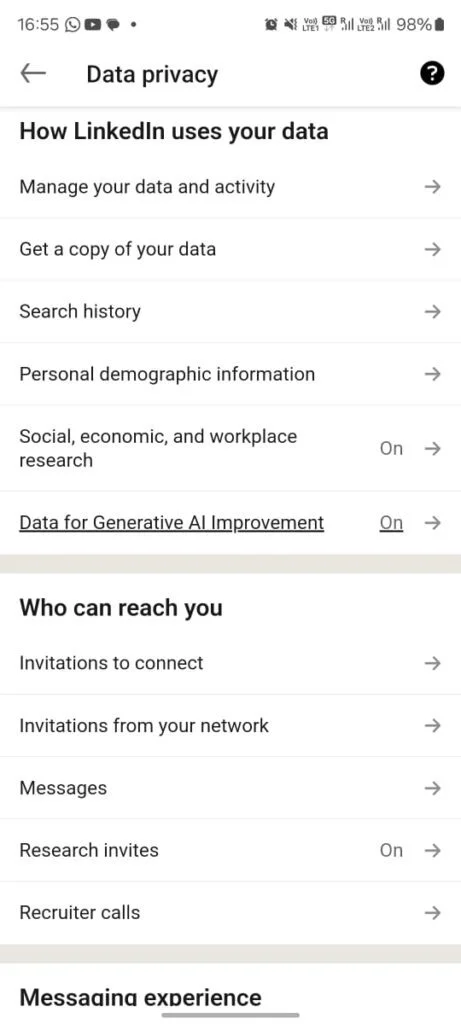Viewport: 461px width, 1024px height.
Task: Open Social, economic, and workplace research
Action: [x=230, y=448]
